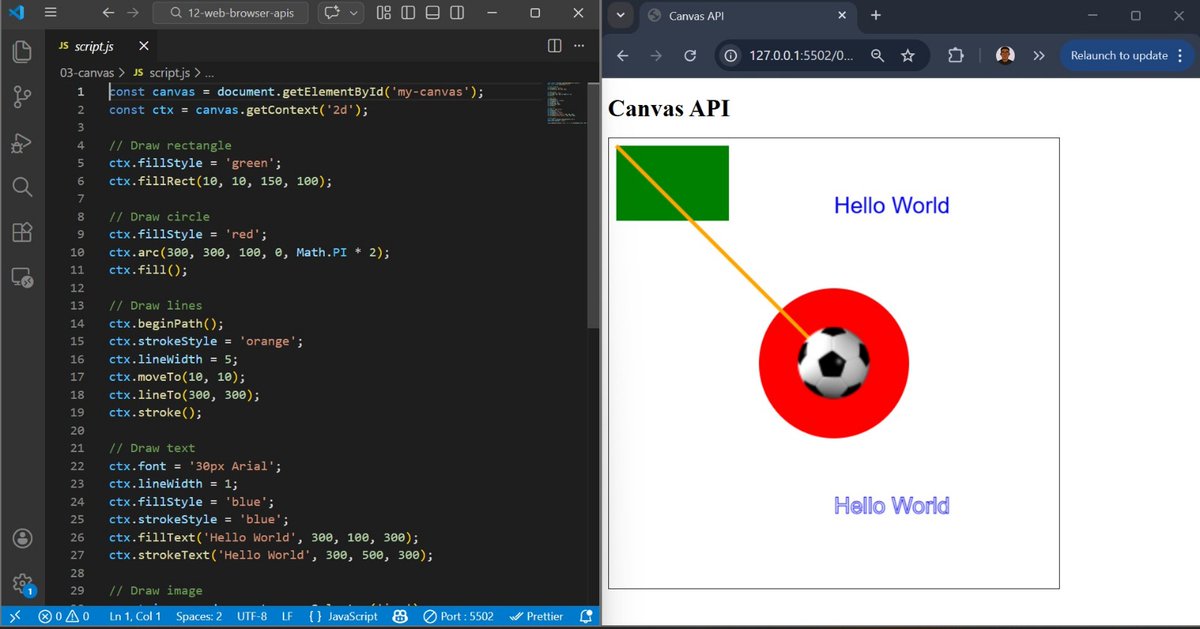Toggle the bottom panel
Screen dimensions: 1200x629
(x=432, y=13)
